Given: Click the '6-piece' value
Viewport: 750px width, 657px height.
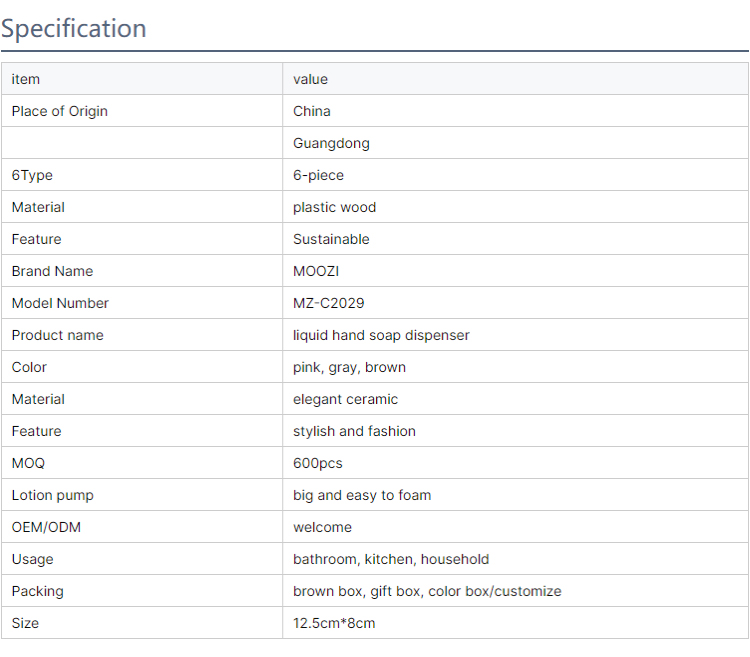Looking at the screenshot, I should pos(319,175).
